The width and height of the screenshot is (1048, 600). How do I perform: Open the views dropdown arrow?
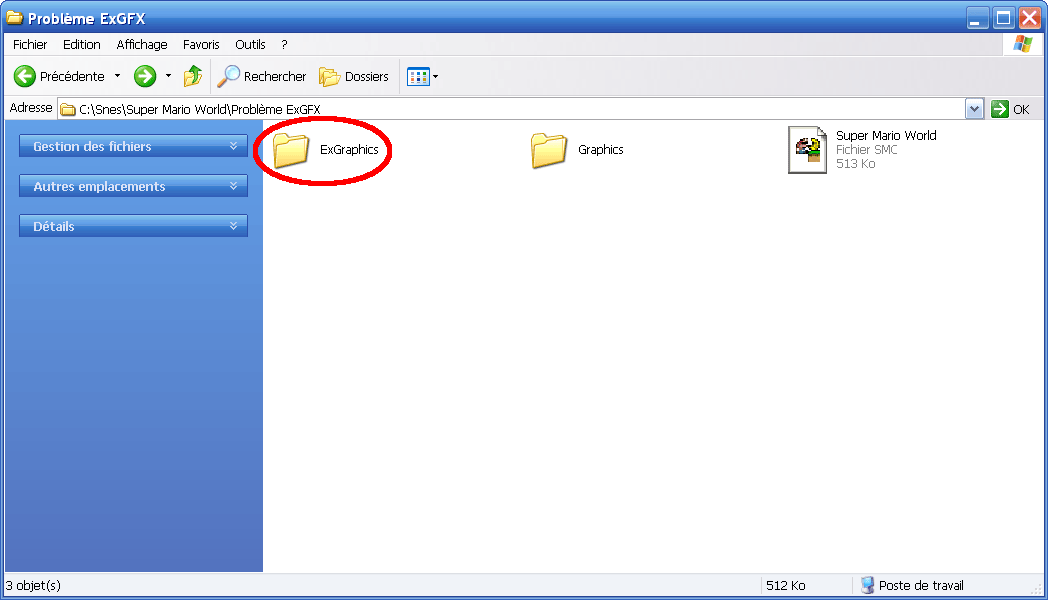436,77
